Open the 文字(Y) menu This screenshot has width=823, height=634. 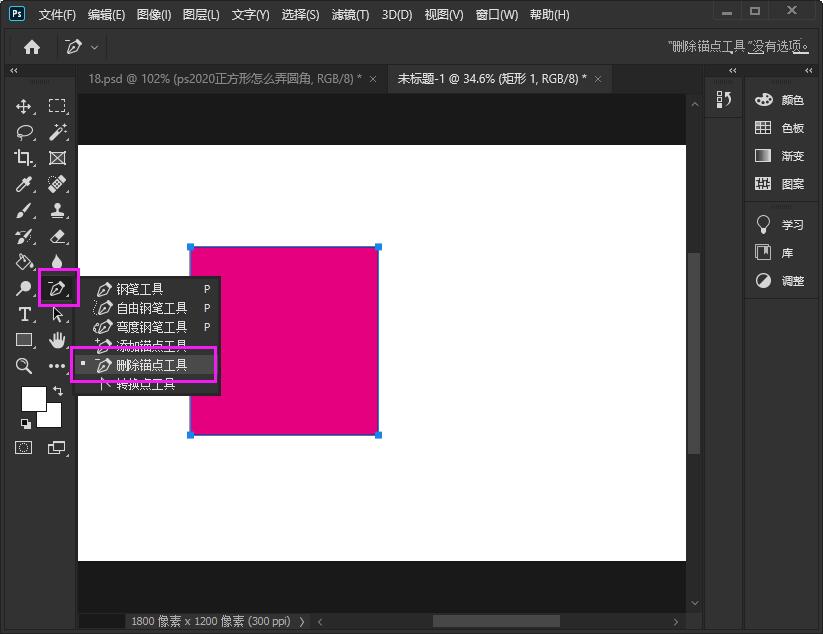click(250, 15)
